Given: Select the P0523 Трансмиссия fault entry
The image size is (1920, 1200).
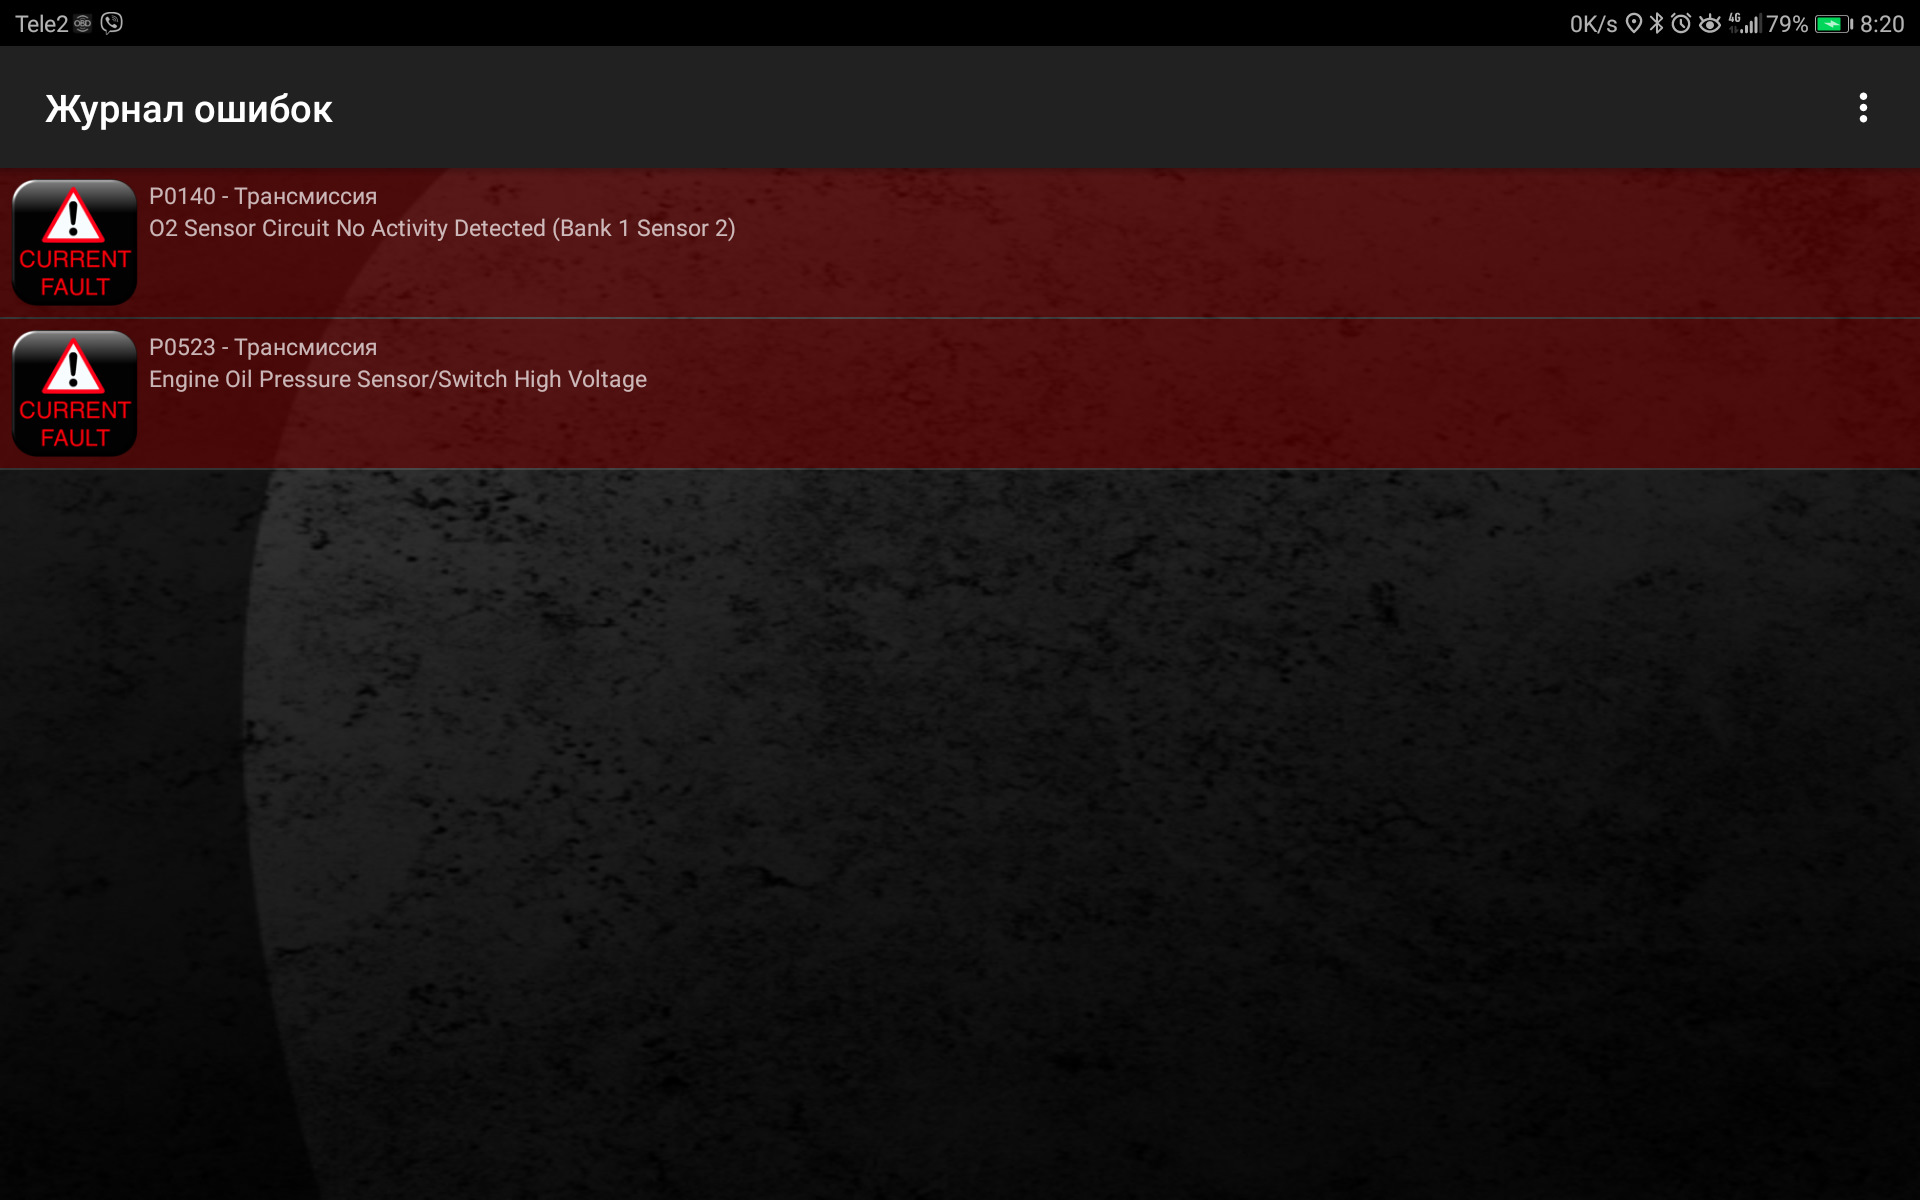Looking at the screenshot, I should (959, 393).
